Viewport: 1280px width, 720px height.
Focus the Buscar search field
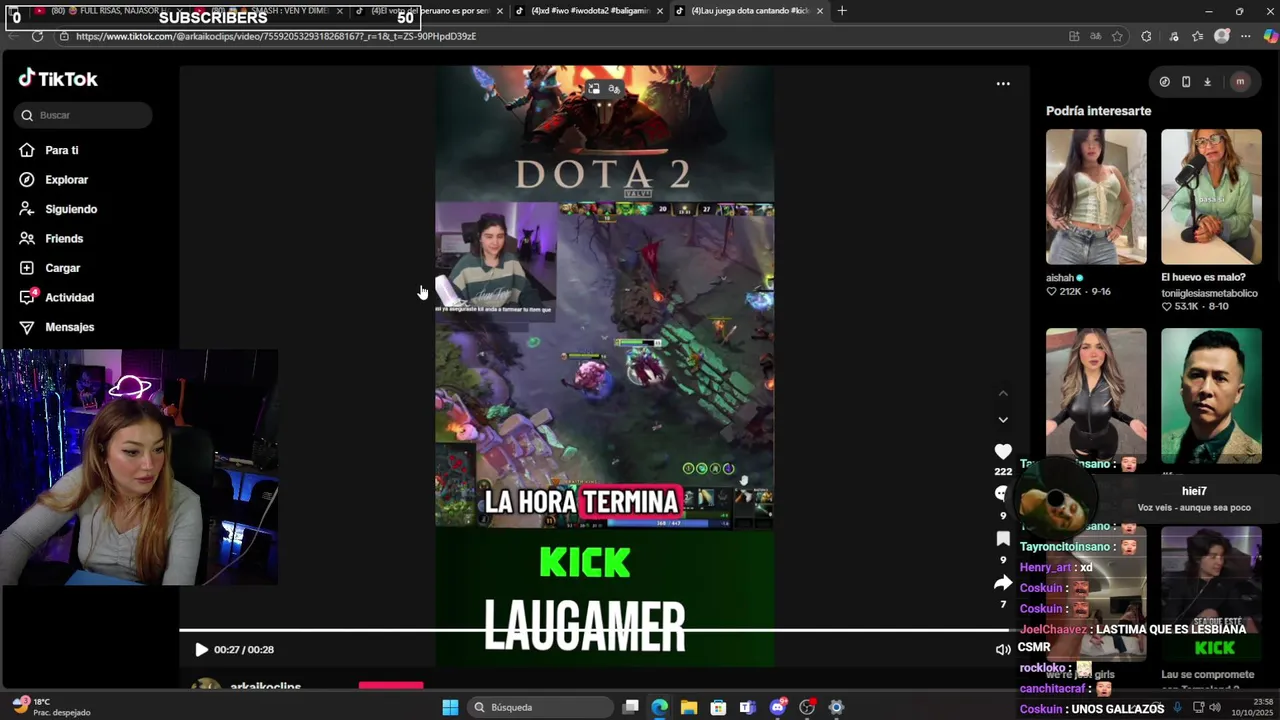[x=83, y=115]
